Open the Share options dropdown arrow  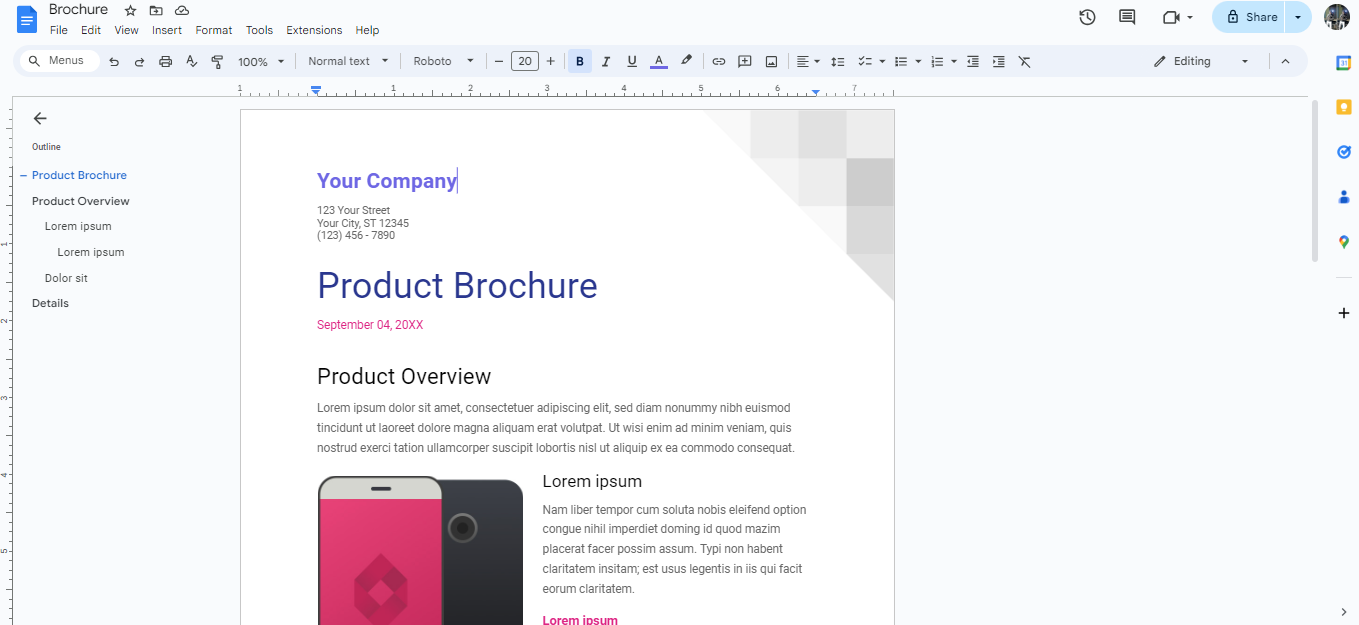pyautogui.click(x=1298, y=17)
